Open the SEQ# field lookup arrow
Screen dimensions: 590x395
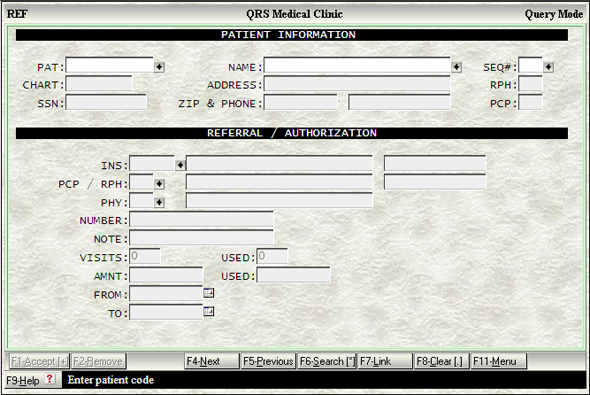pyautogui.click(x=548, y=67)
